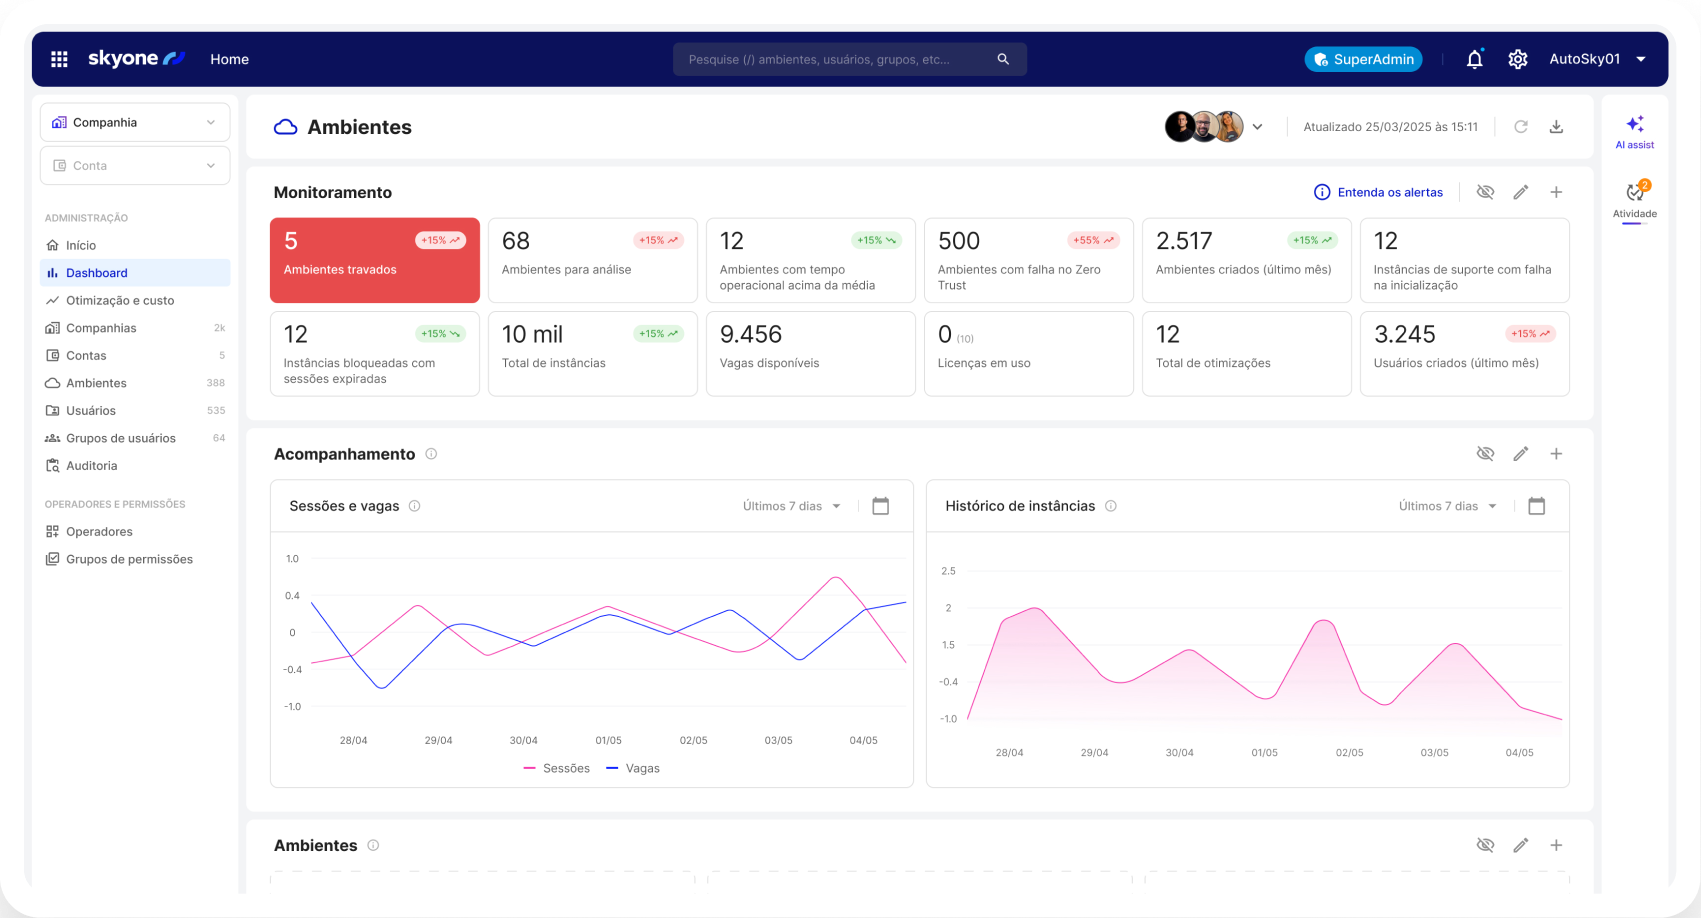This screenshot has width=1701, height=918.
Task: Download the Ambientes report
Action: pos(1556,127)
